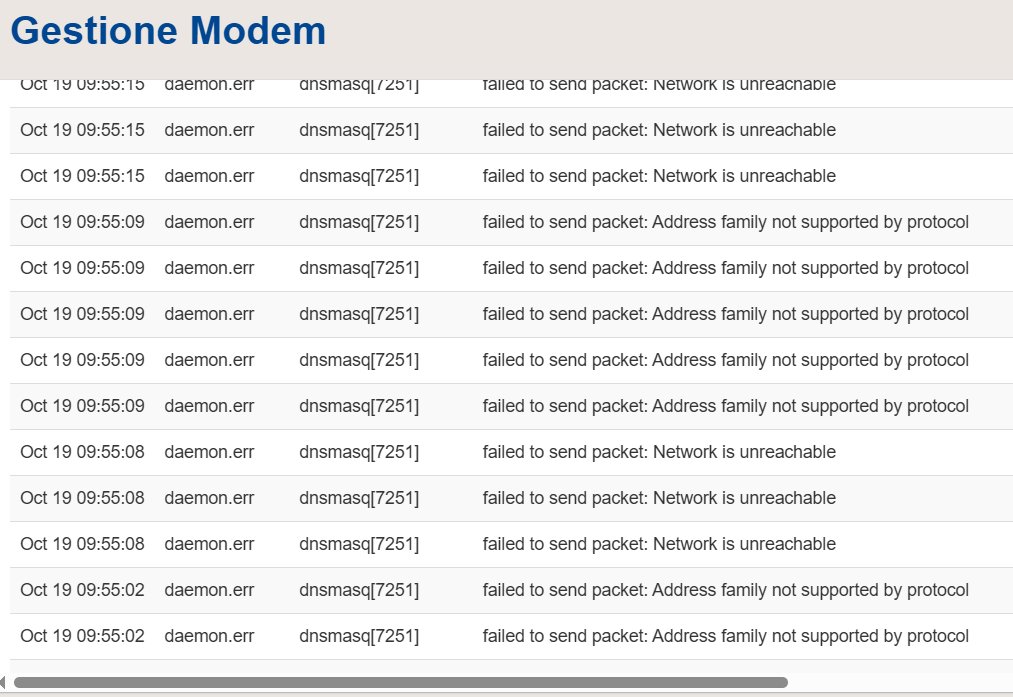
Task: Click daemon.err in the middle 09:55:08 row
Action: click(x=209, y=498)
